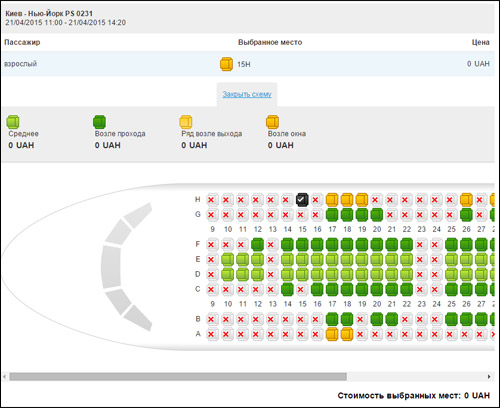The height and width of the screenshot is (408, 500).
Task: Pick middle seat 10E
Action: [227, 259]
